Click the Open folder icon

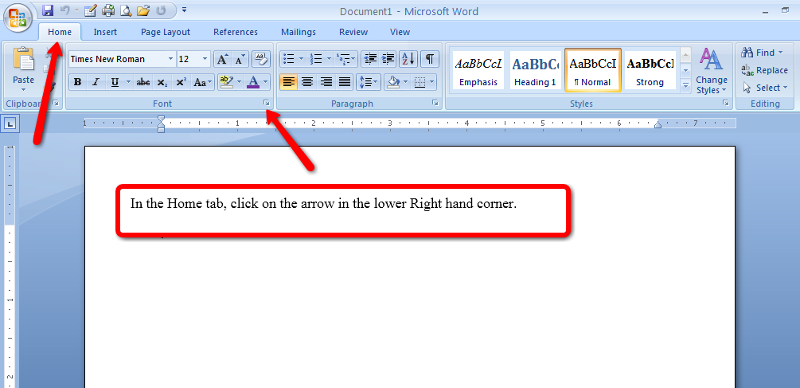(x=143, y=10)
